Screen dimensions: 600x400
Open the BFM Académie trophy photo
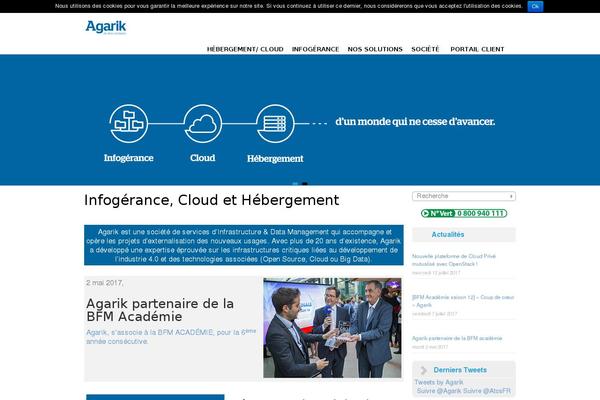pyautogui.click(x=332, y=328)
